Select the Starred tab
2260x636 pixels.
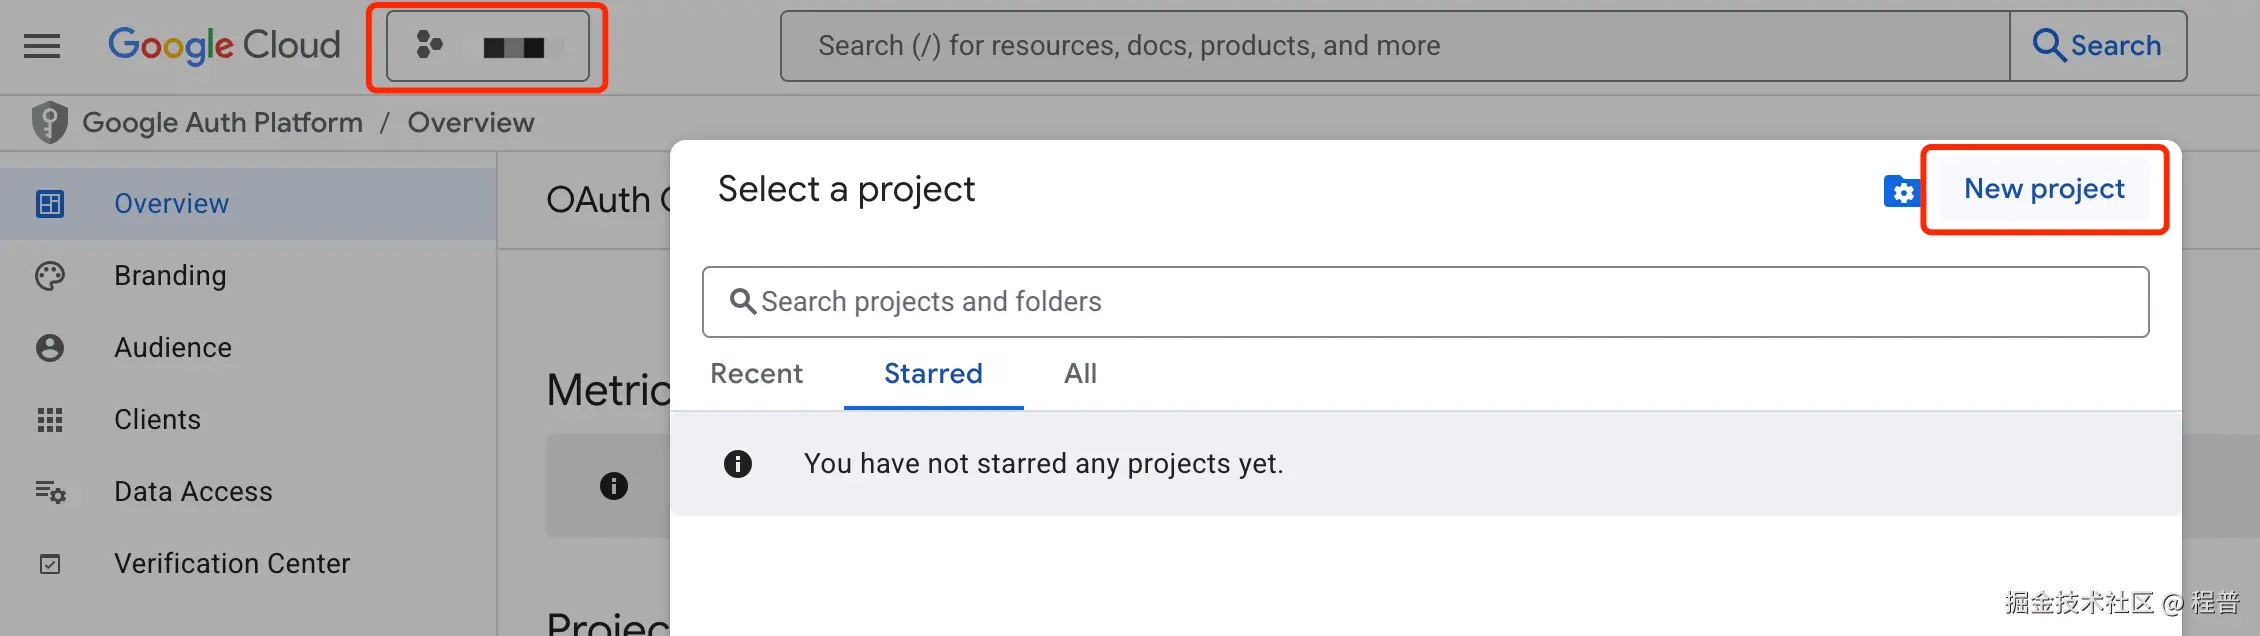(x=932, y=374)
